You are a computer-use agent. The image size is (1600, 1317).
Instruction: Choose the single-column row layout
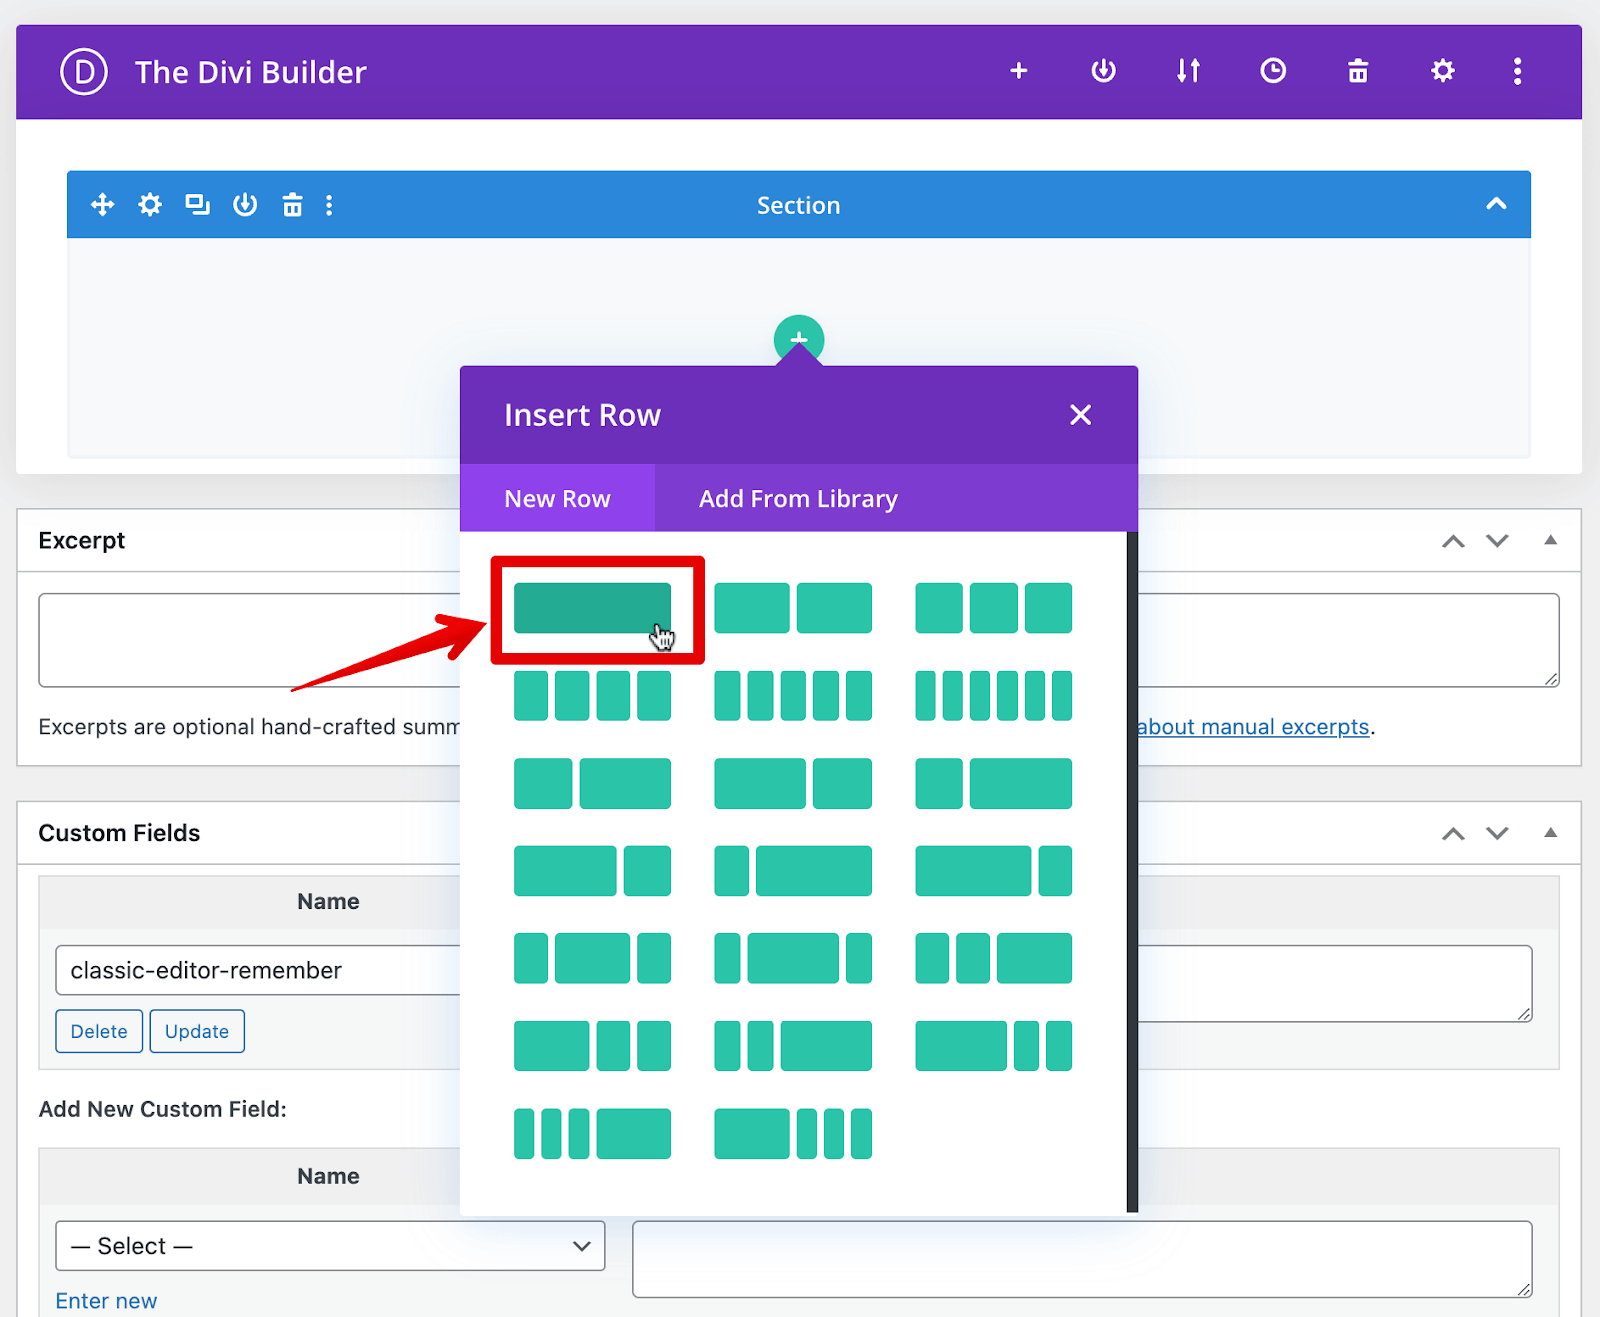[x=592, y=608]
